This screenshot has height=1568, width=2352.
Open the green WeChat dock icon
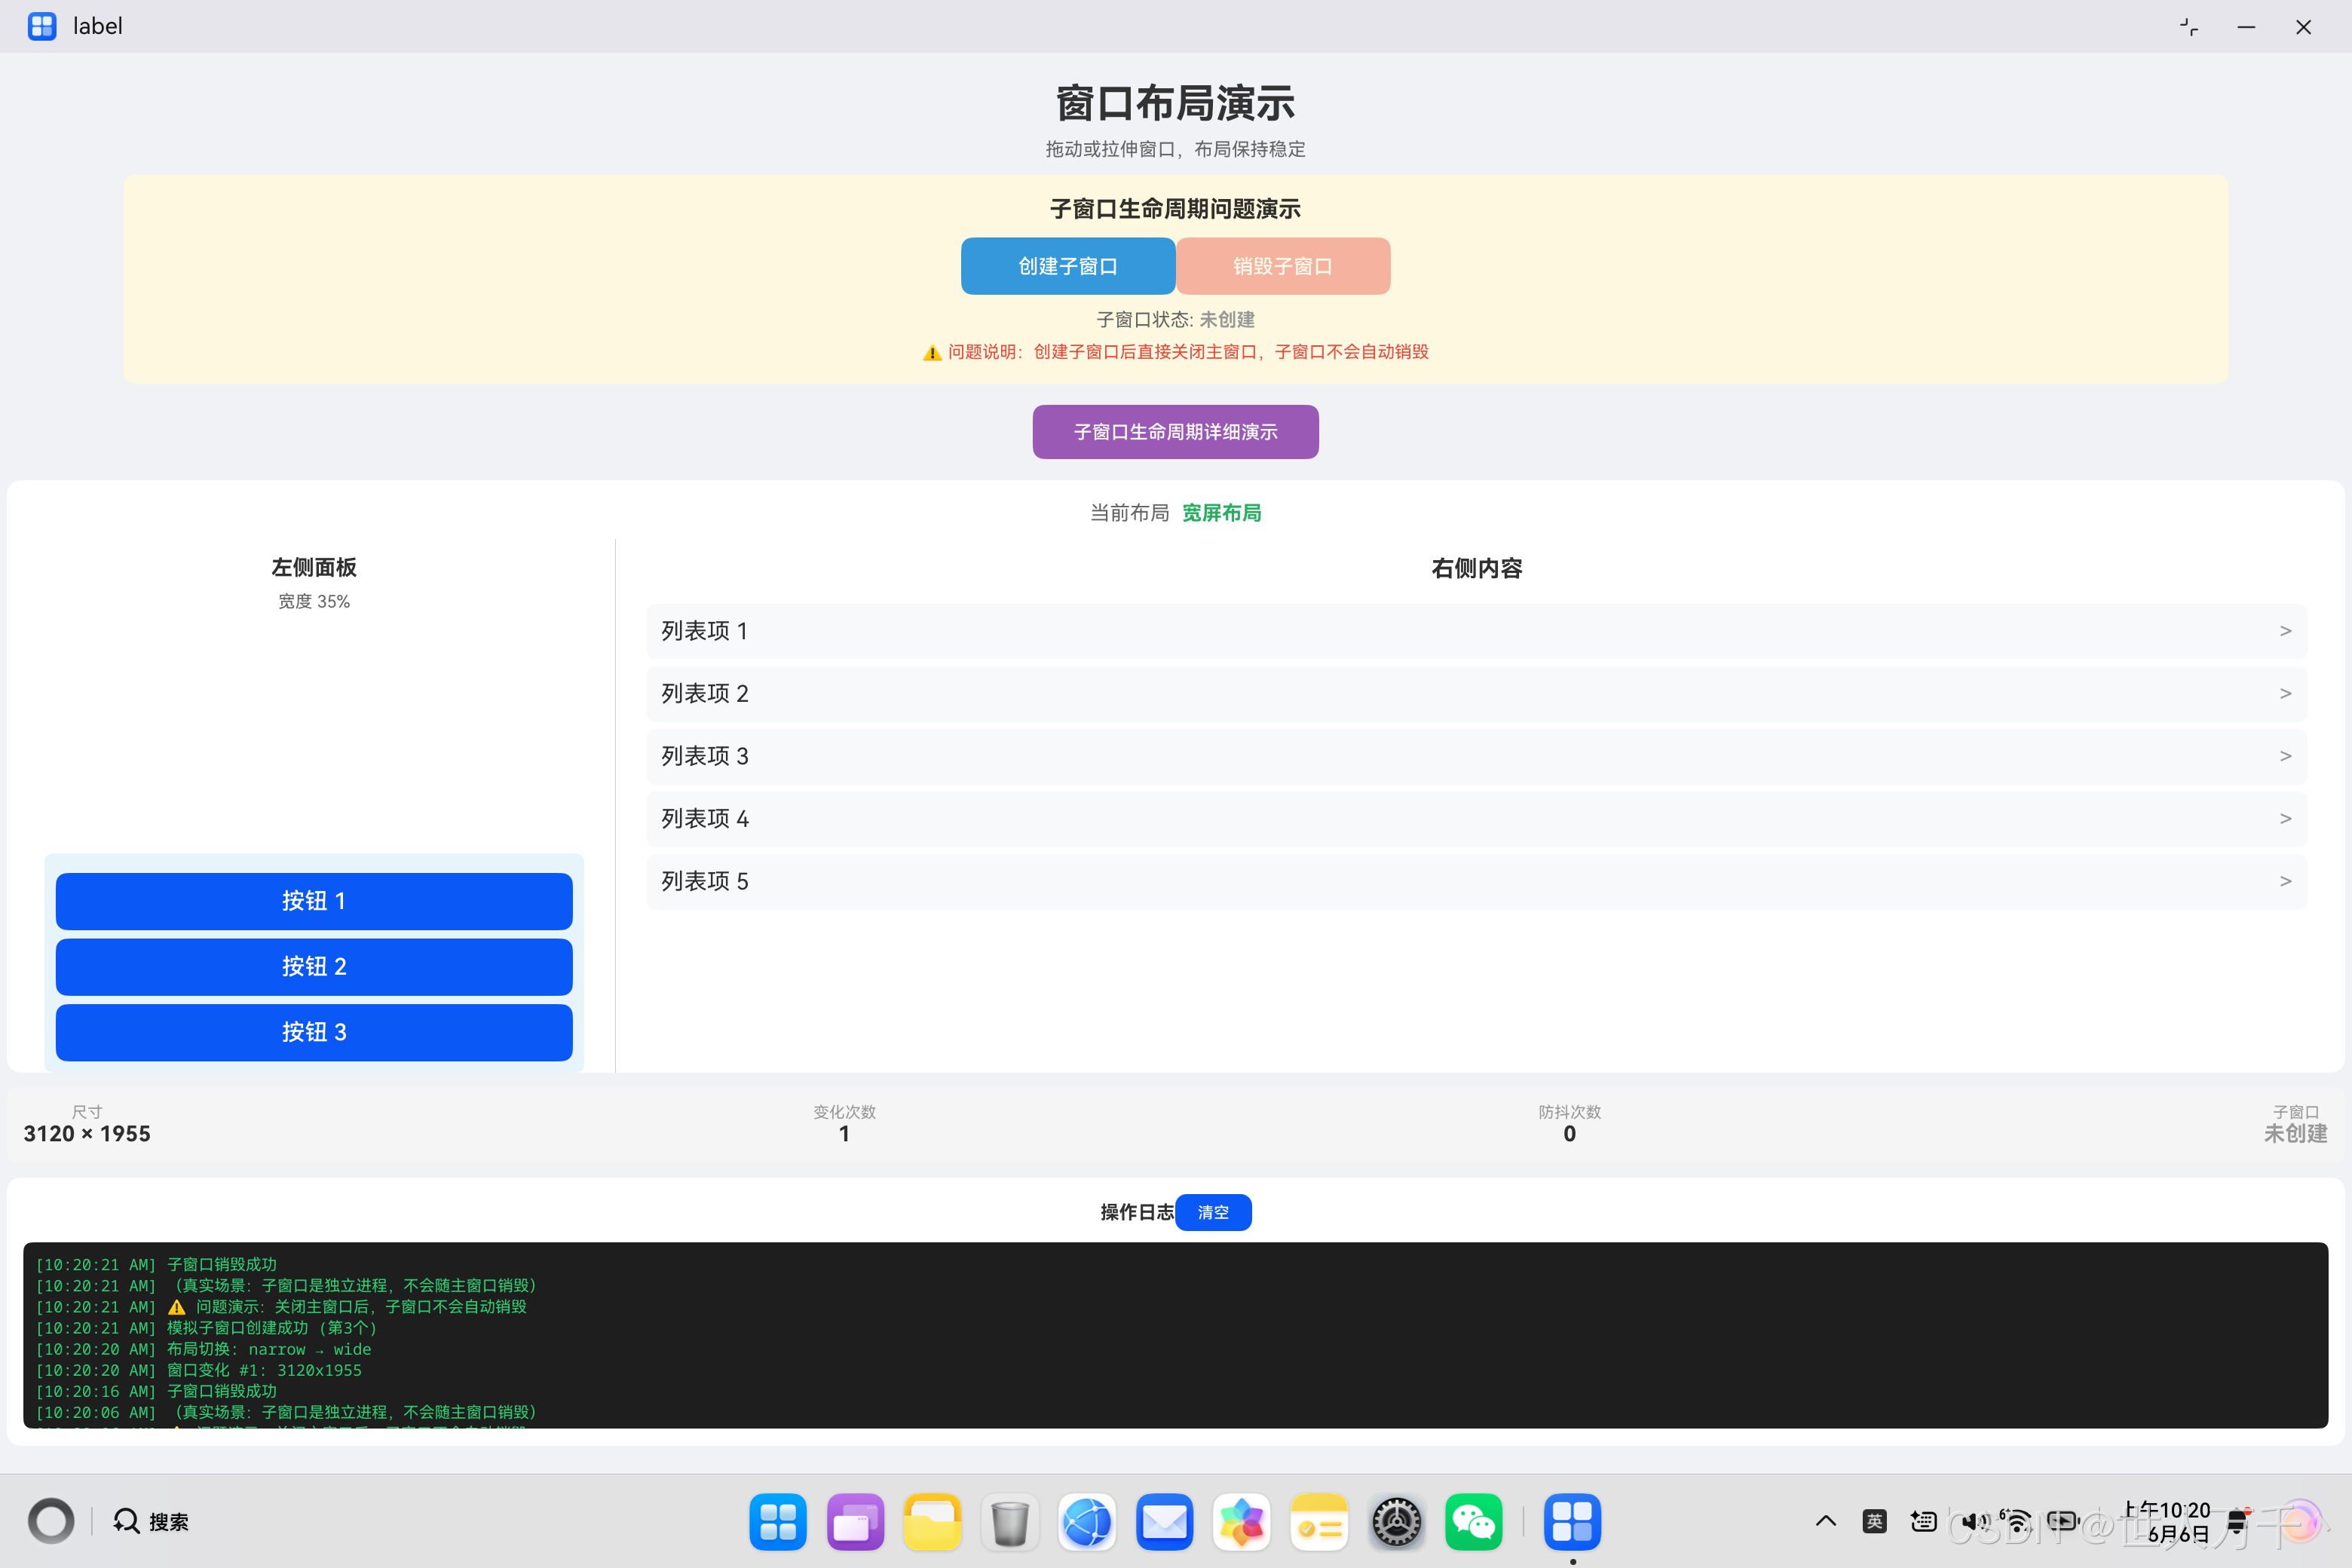click(1474, 1521)
